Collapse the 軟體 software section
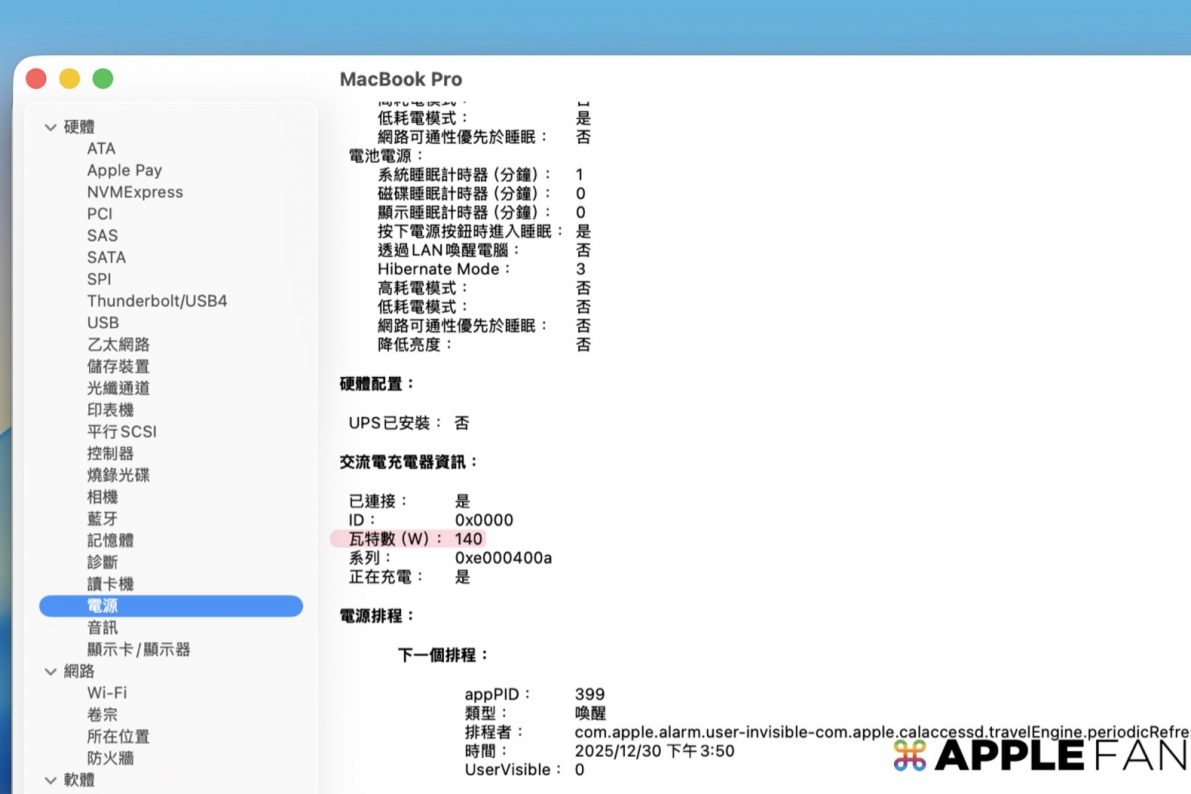 point(51,780)
